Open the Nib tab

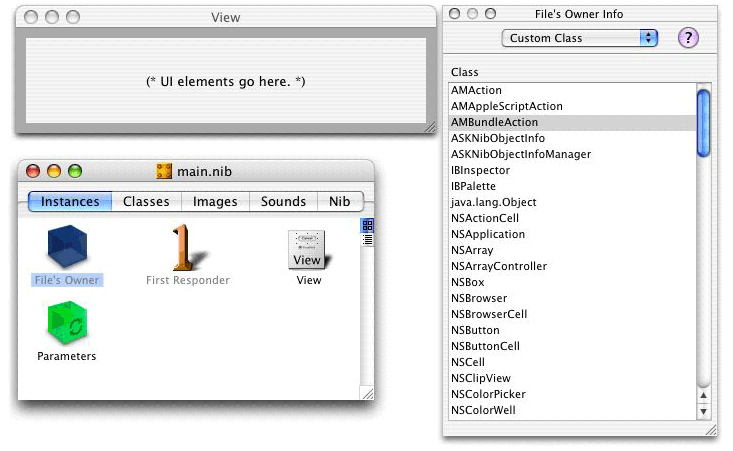[x=339, y=201]
